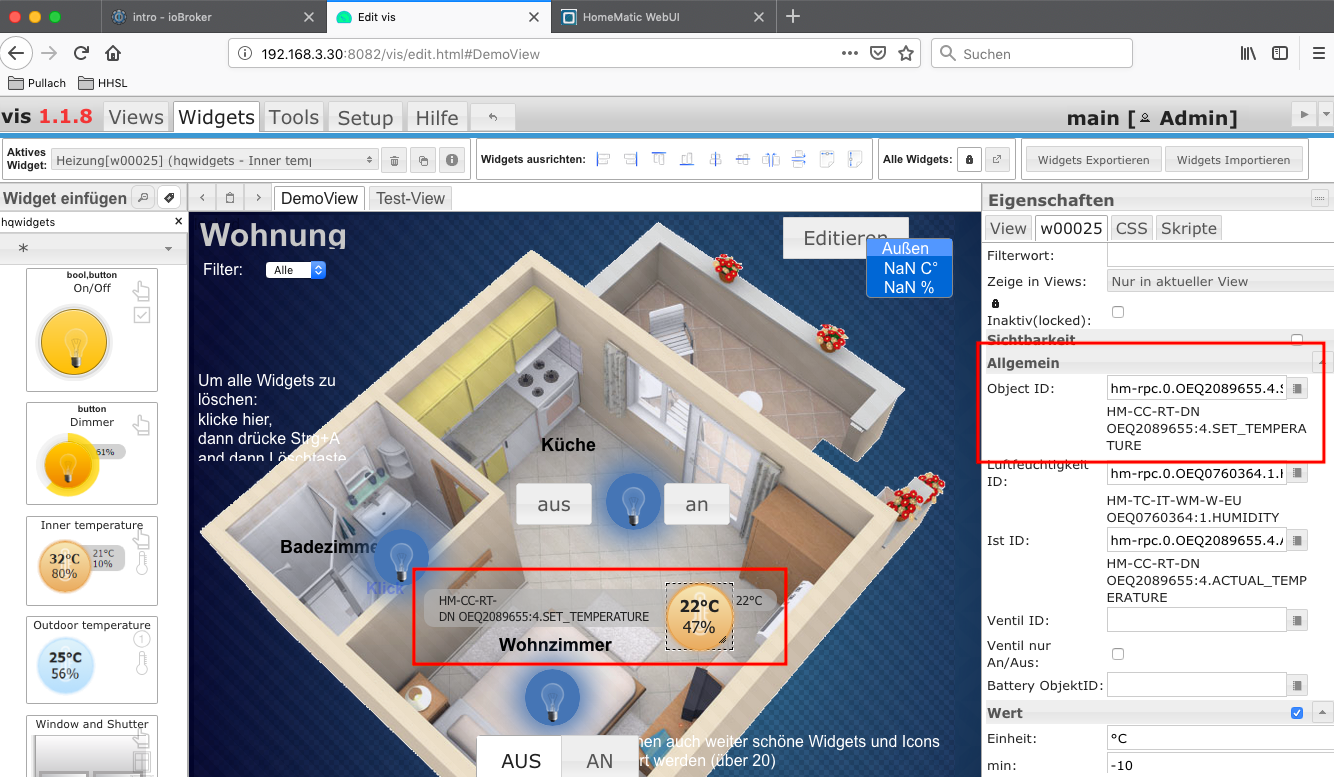
Task: Center widgets vertically via align icon
Action: pyautogui.click(x=743, y=159)
